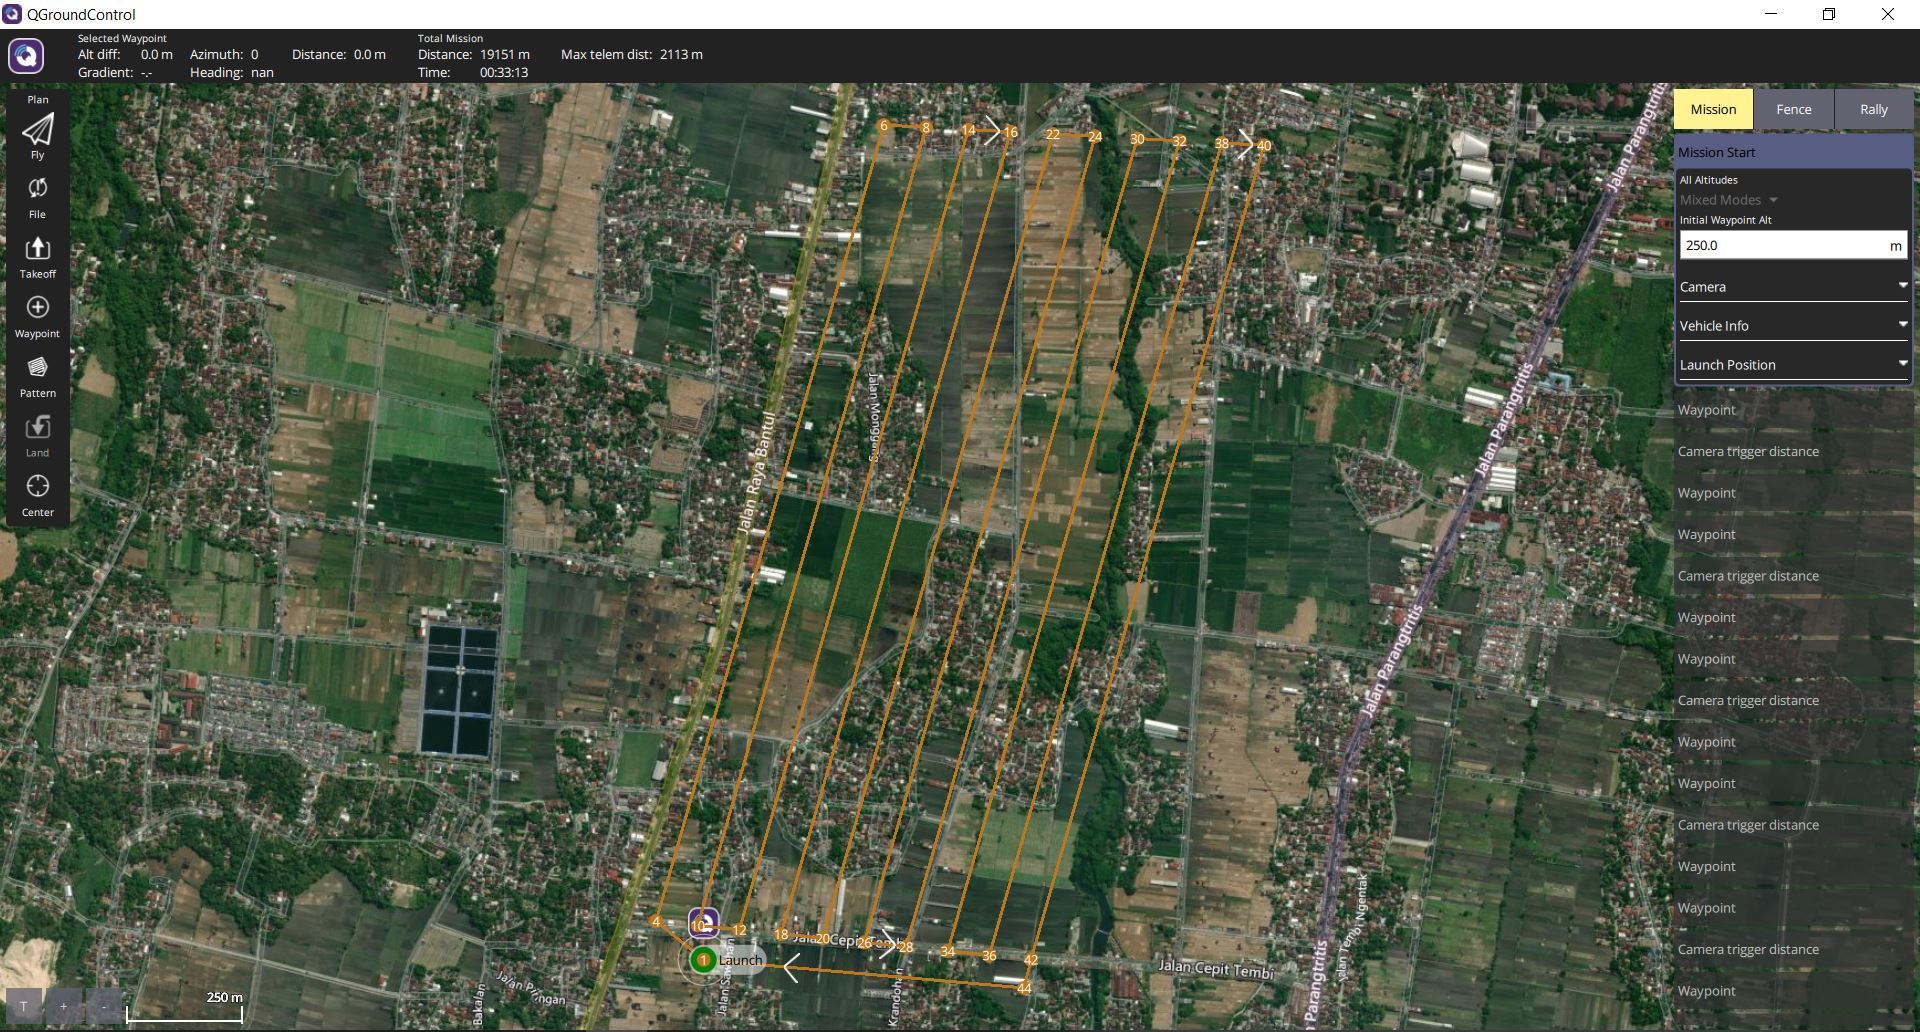Switch to the Rally tab
The height and width of the screenshot is (1032, 1920).
pos(1873,109)
